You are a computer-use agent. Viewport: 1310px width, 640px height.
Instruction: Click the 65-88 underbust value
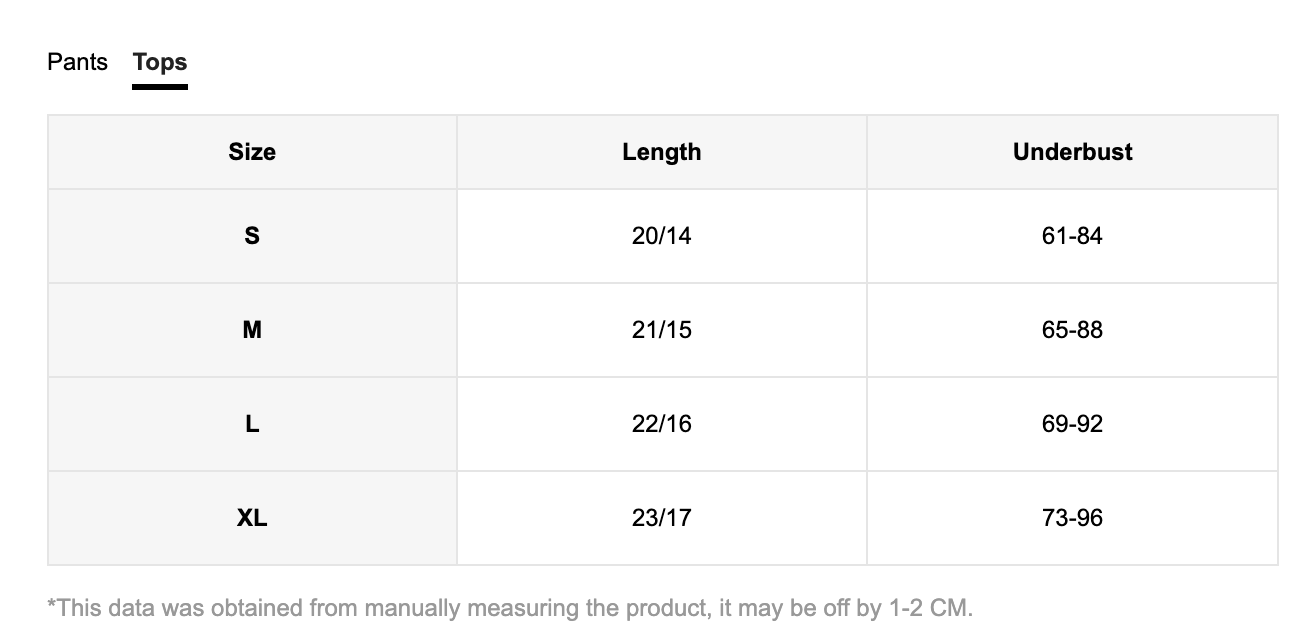coord(1072,330)
